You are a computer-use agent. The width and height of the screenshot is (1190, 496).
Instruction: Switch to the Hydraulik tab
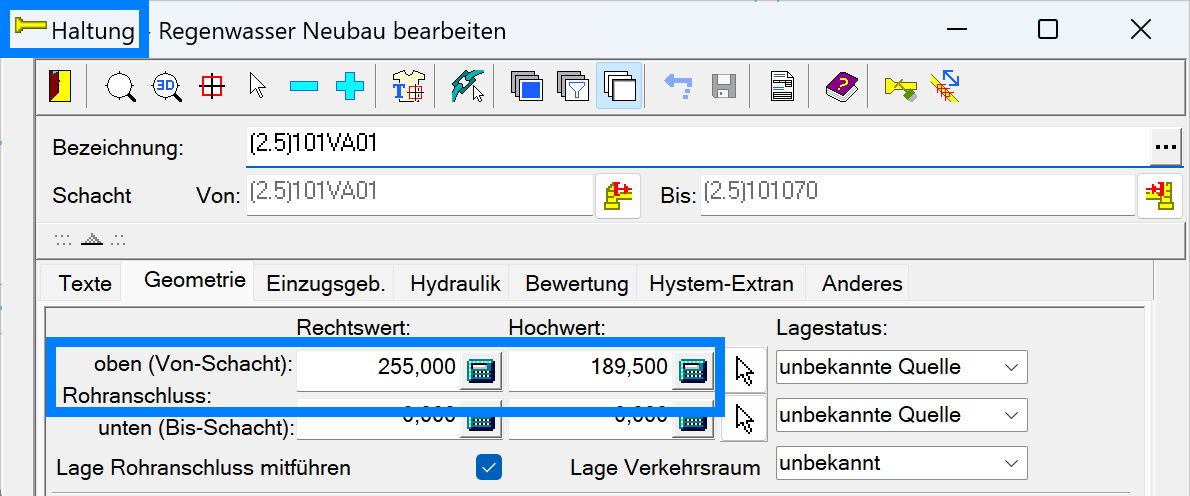(x=454, y=284)
